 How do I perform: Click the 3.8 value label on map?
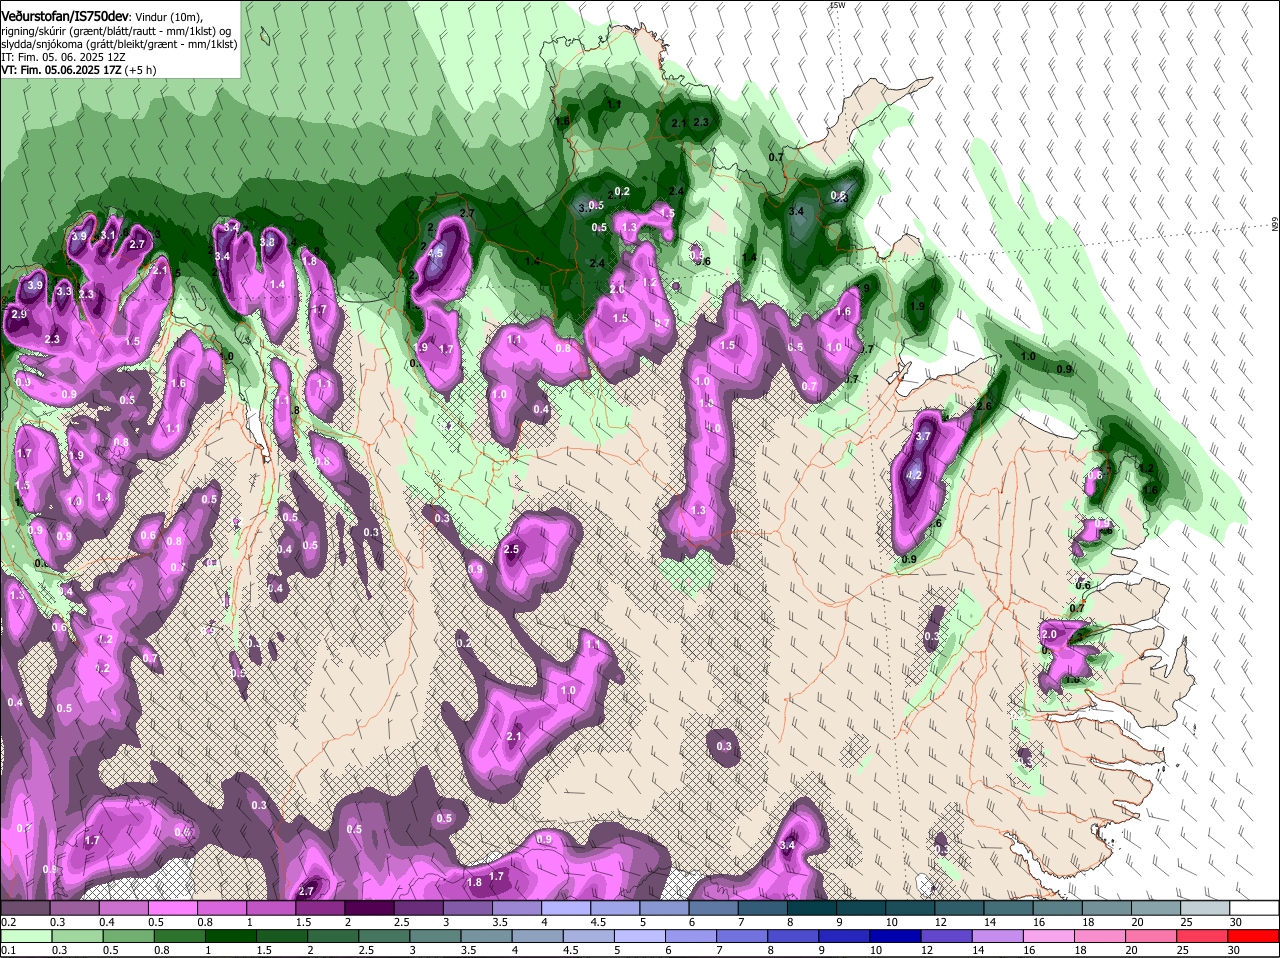267,242
